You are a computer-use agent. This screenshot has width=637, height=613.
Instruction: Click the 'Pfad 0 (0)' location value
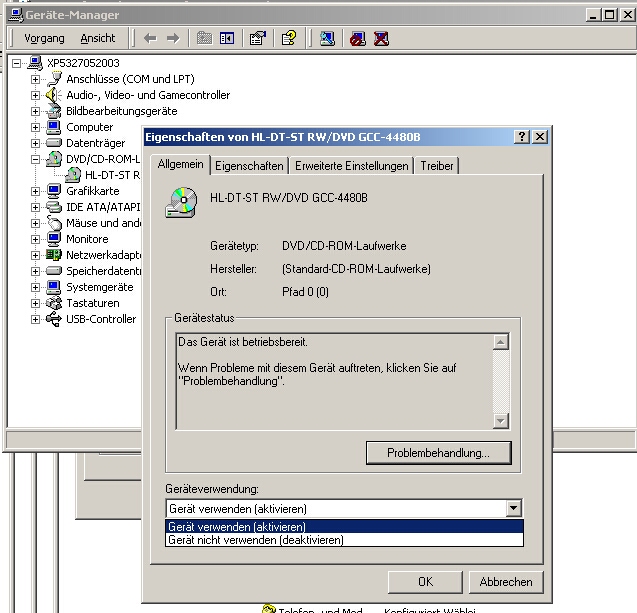pos(306,292)
